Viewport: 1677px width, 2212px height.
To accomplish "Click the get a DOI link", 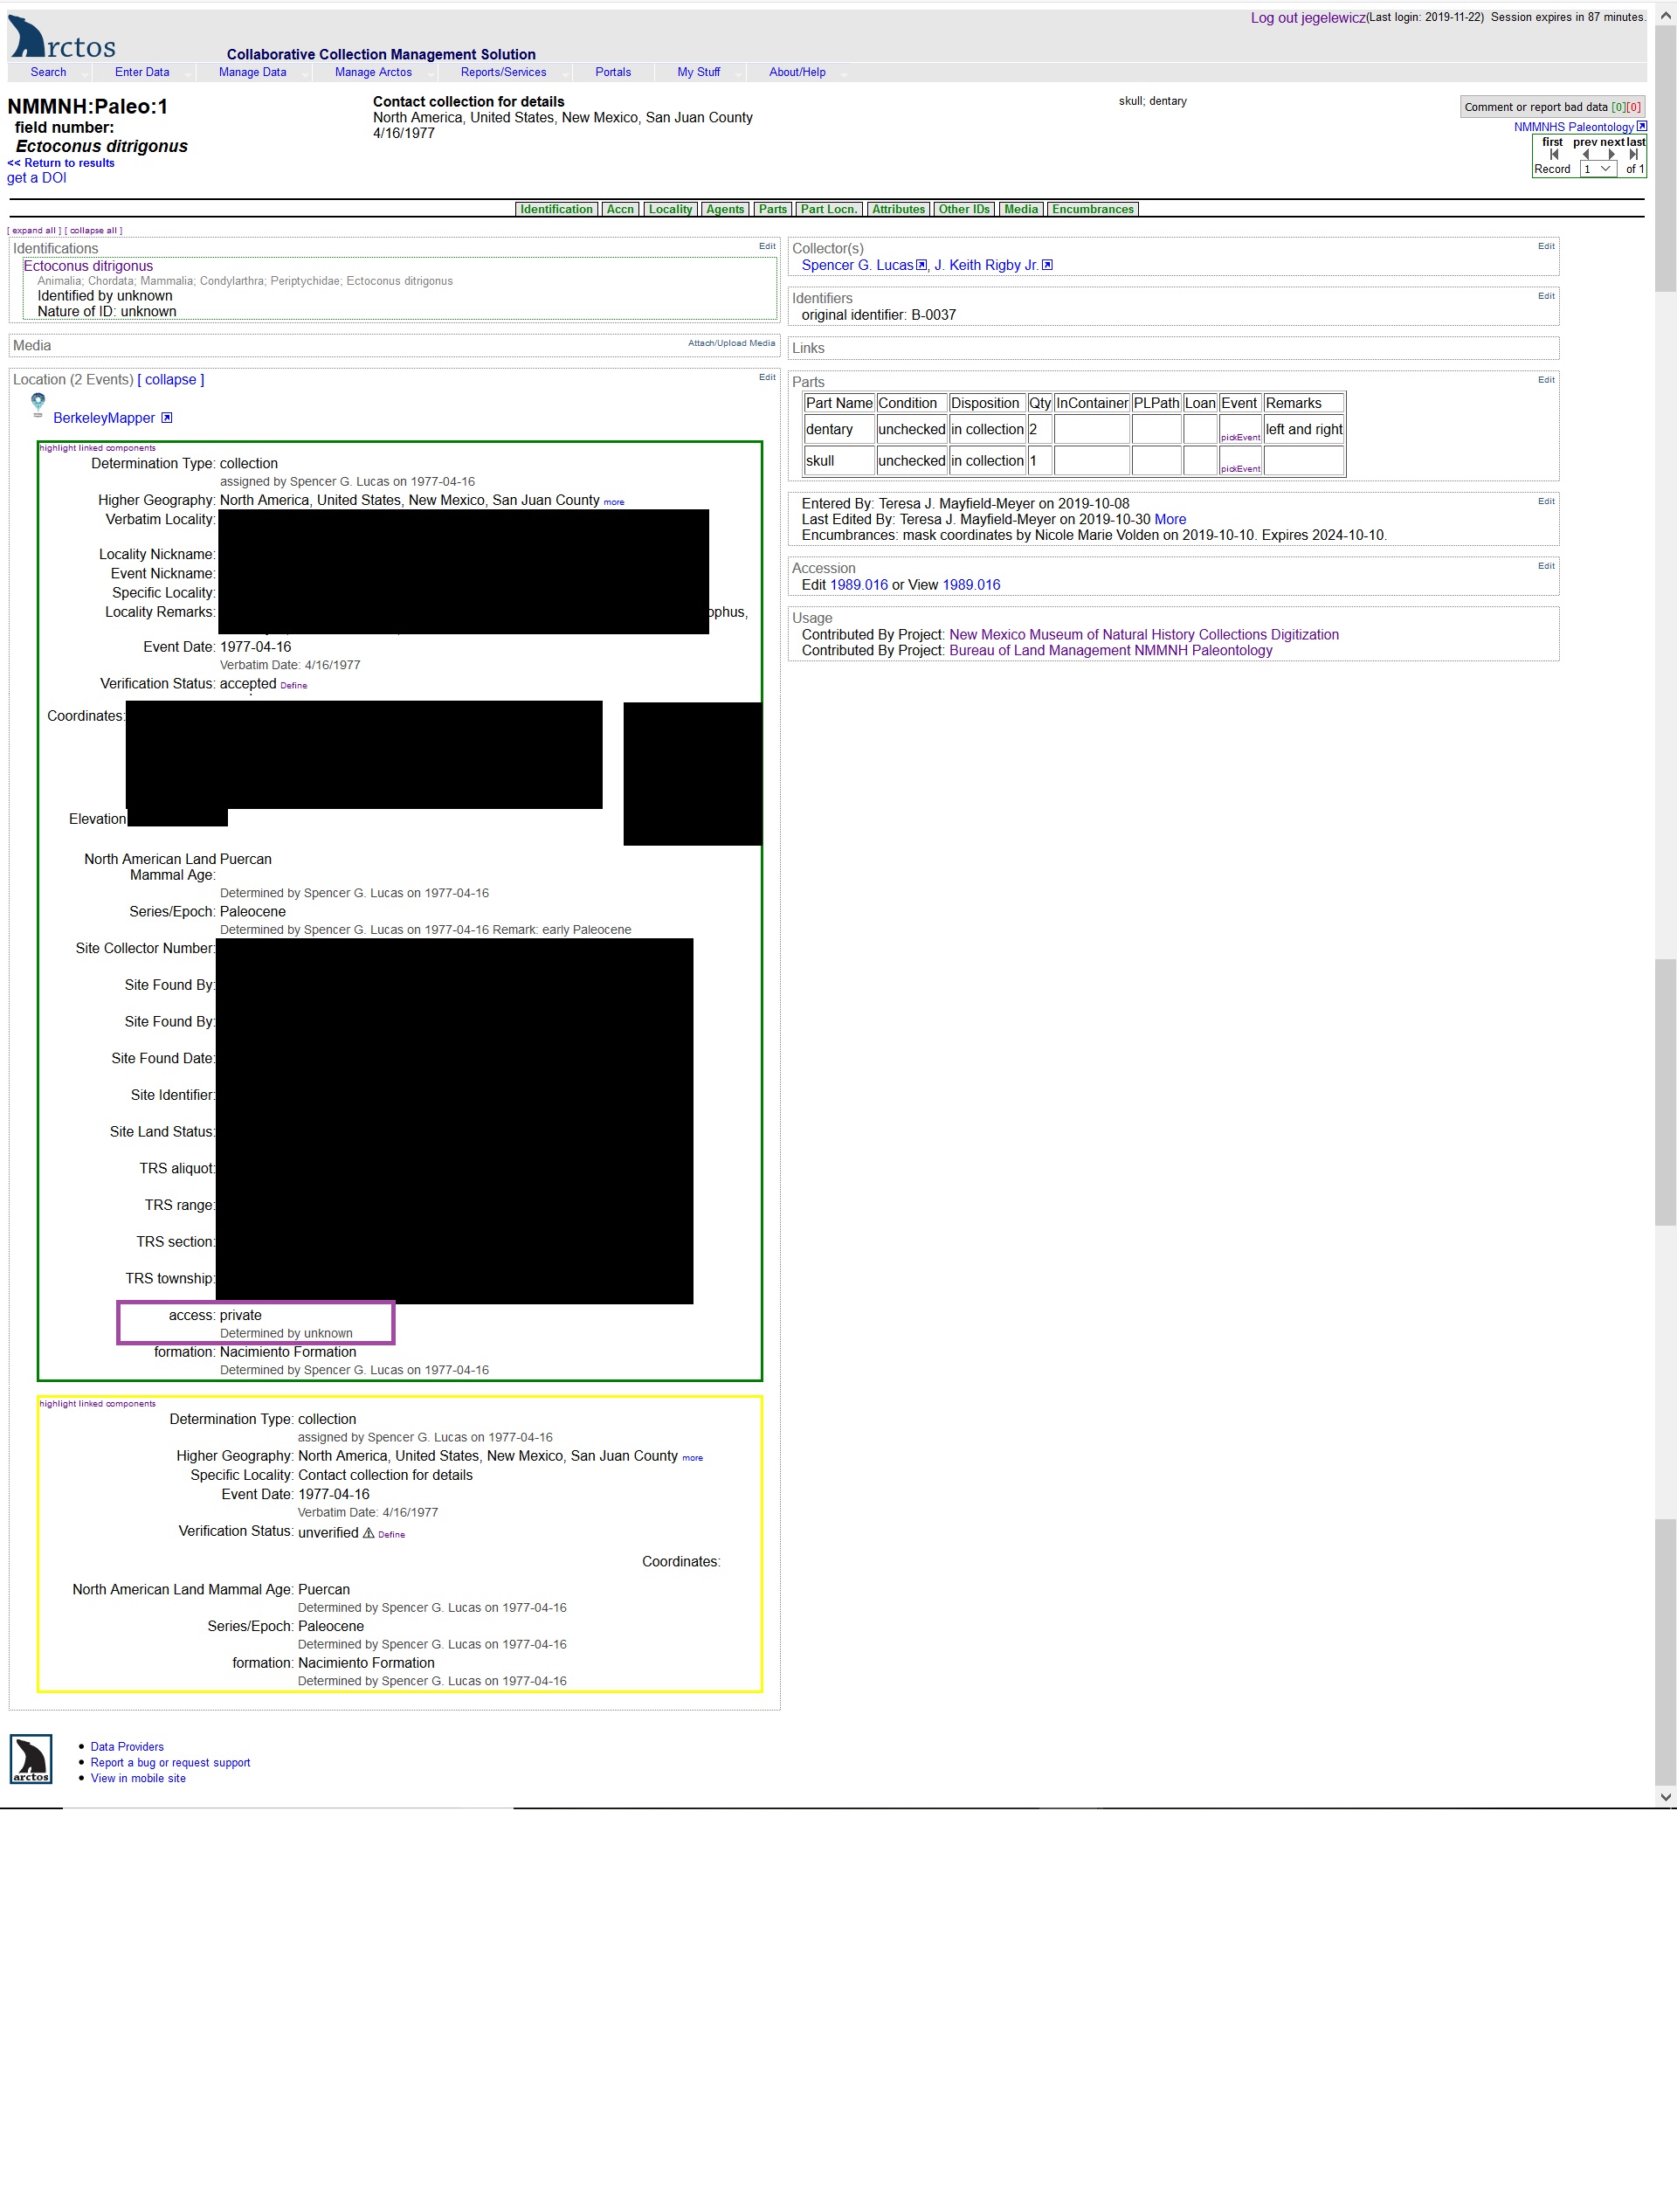I will point(37,178).
